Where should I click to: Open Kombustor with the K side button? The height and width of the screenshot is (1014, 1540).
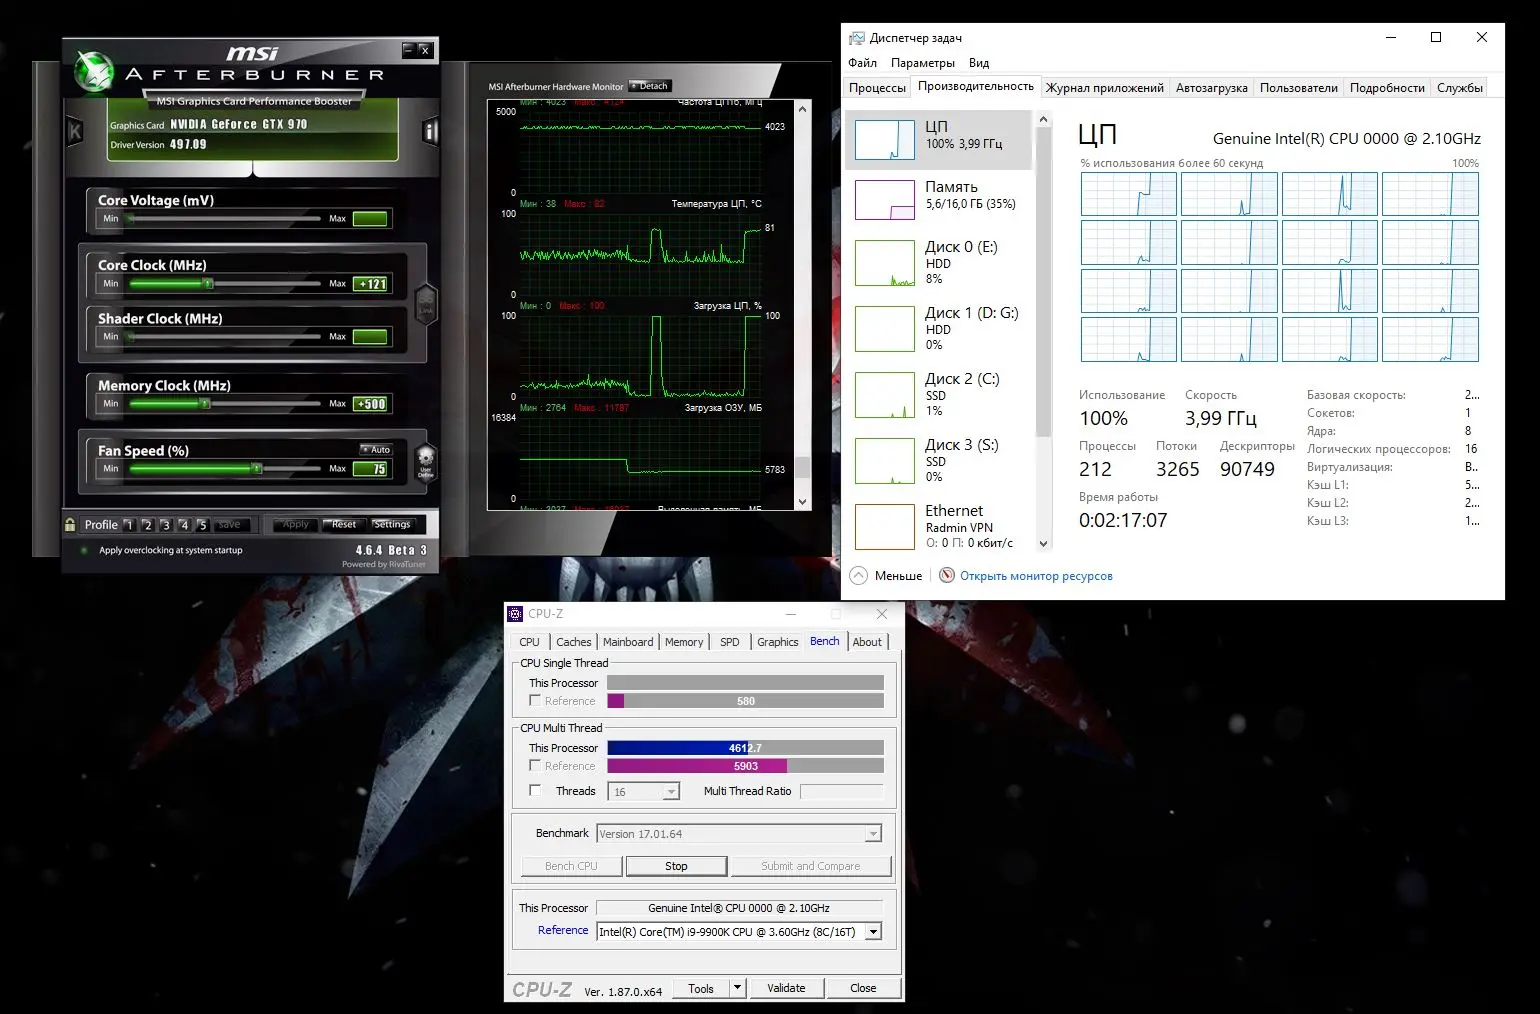point(75,131)
